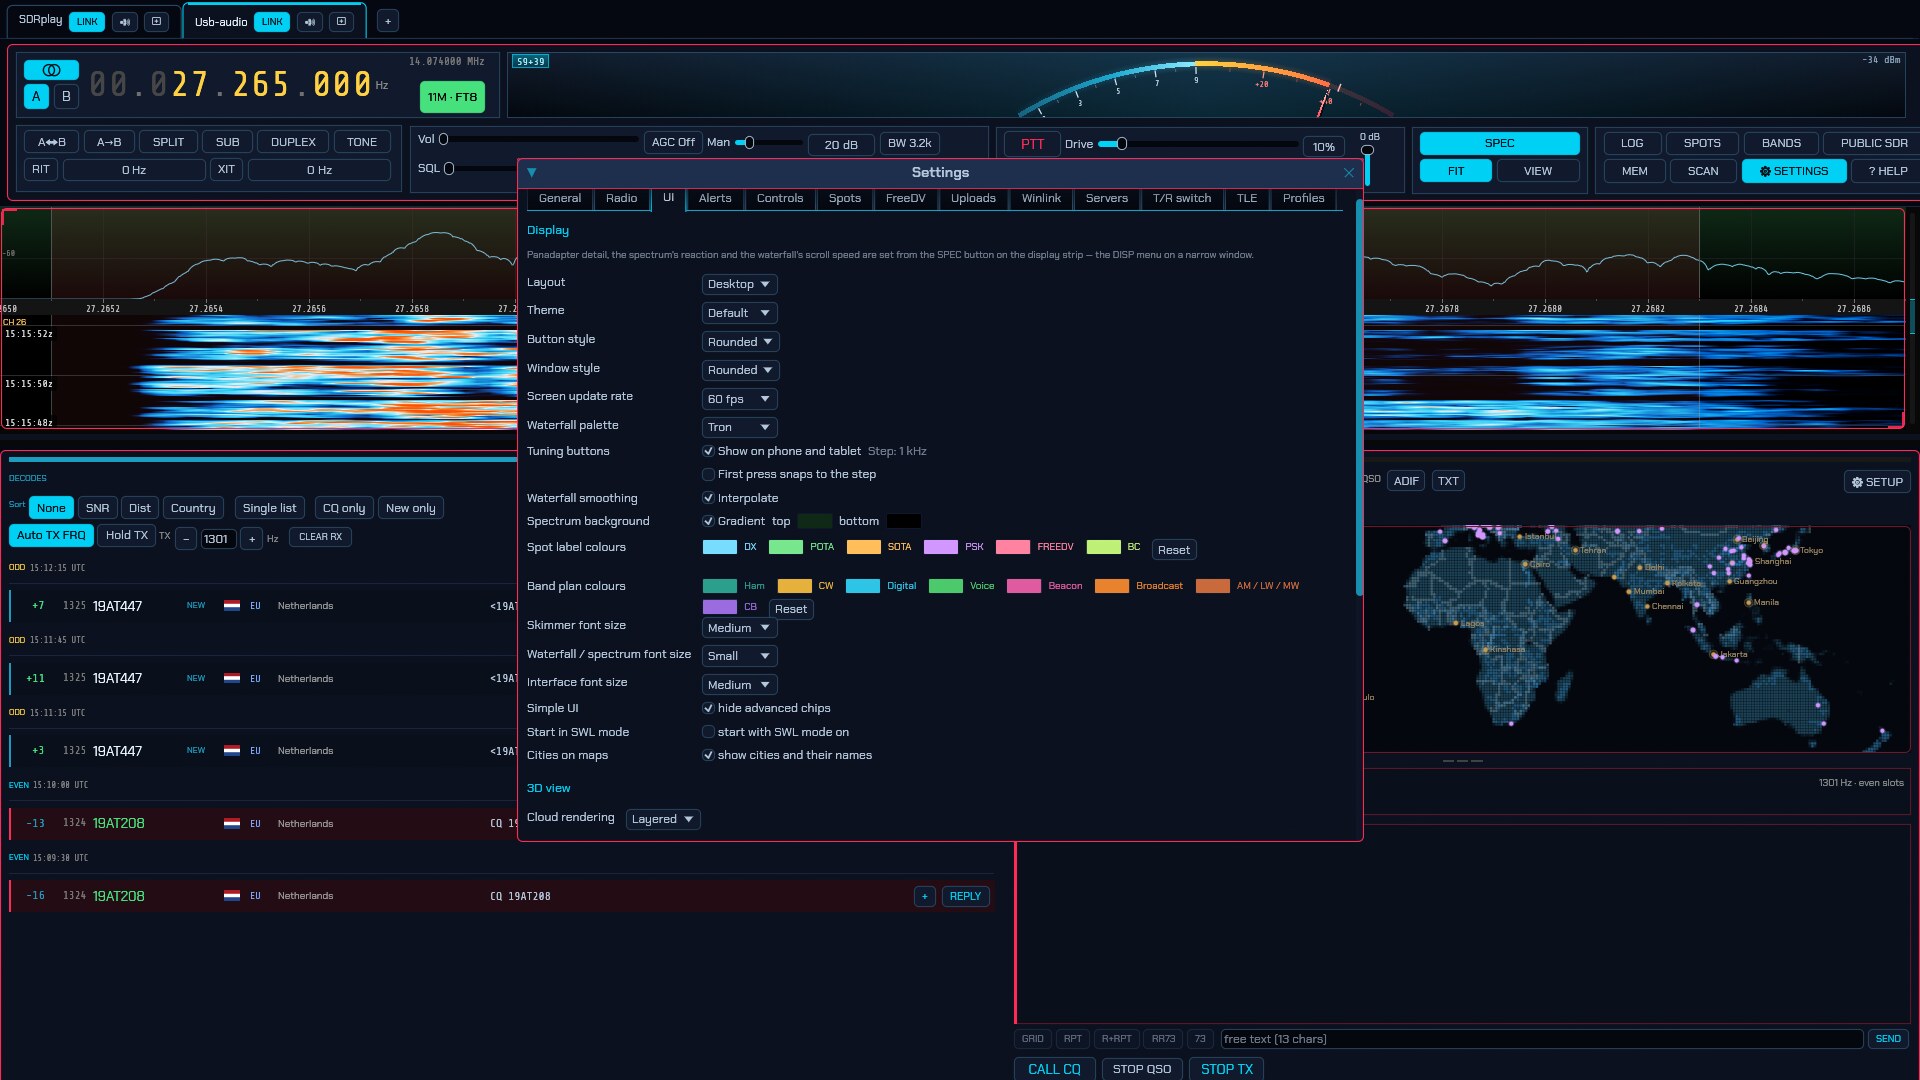Open the FreeDV settings tab

[905, 199]
